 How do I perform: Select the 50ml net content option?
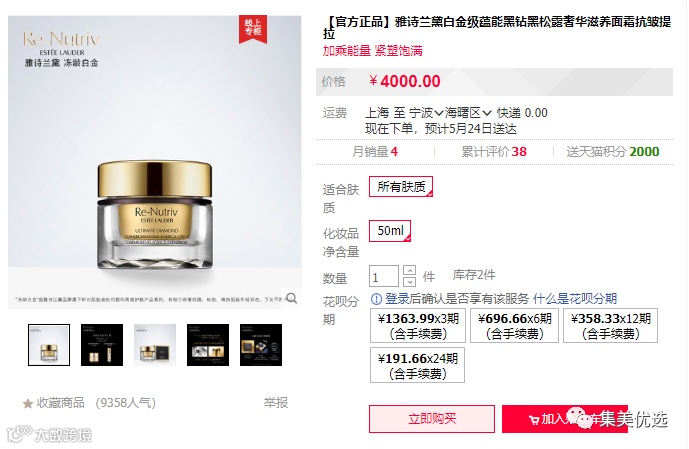tap(390, 231)
